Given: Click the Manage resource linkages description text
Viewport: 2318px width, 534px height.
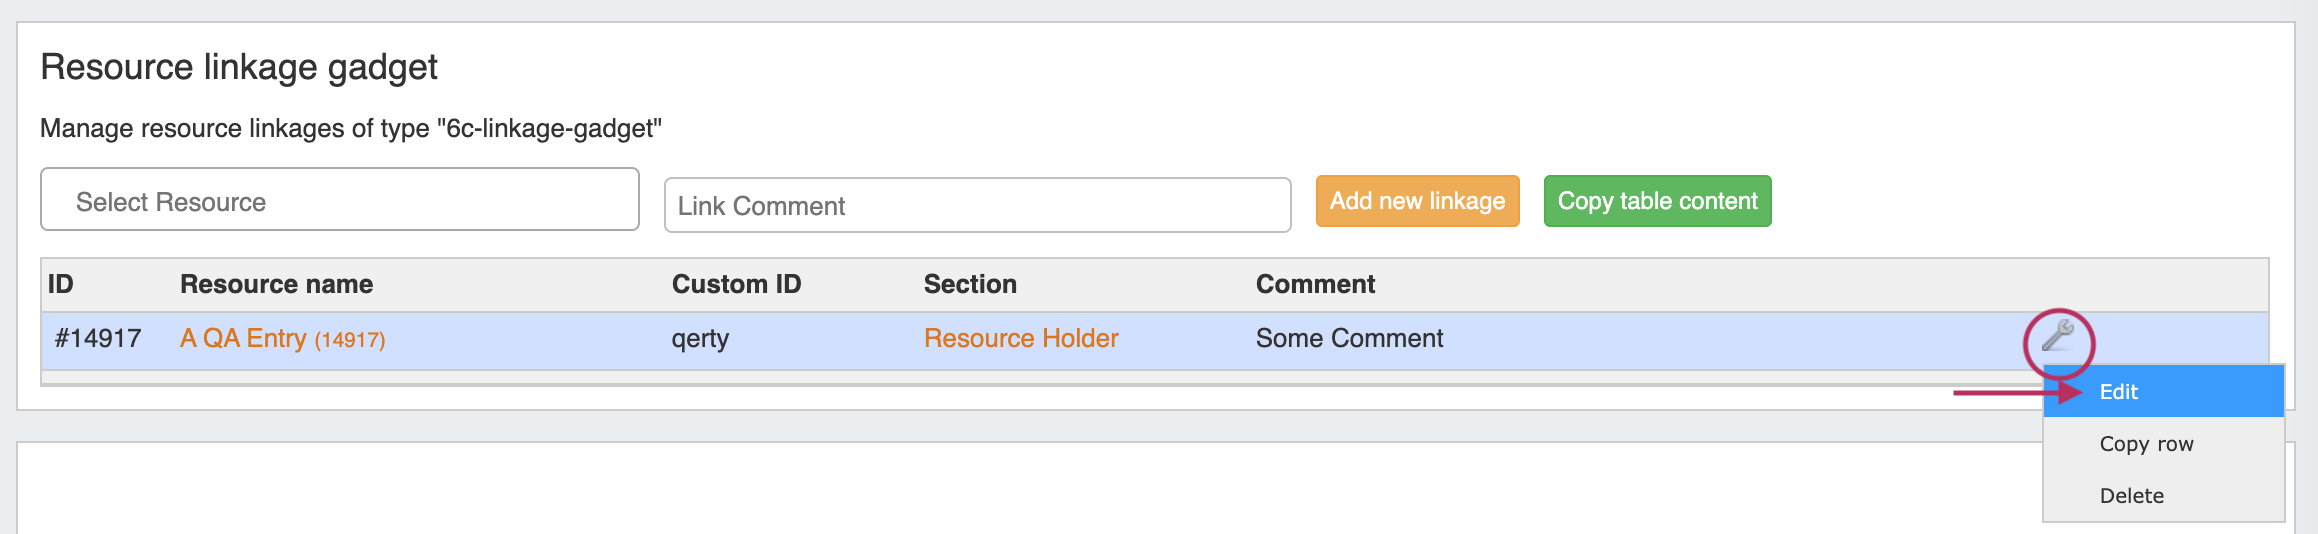Looking at the screenshot, I should pos(351,129).
